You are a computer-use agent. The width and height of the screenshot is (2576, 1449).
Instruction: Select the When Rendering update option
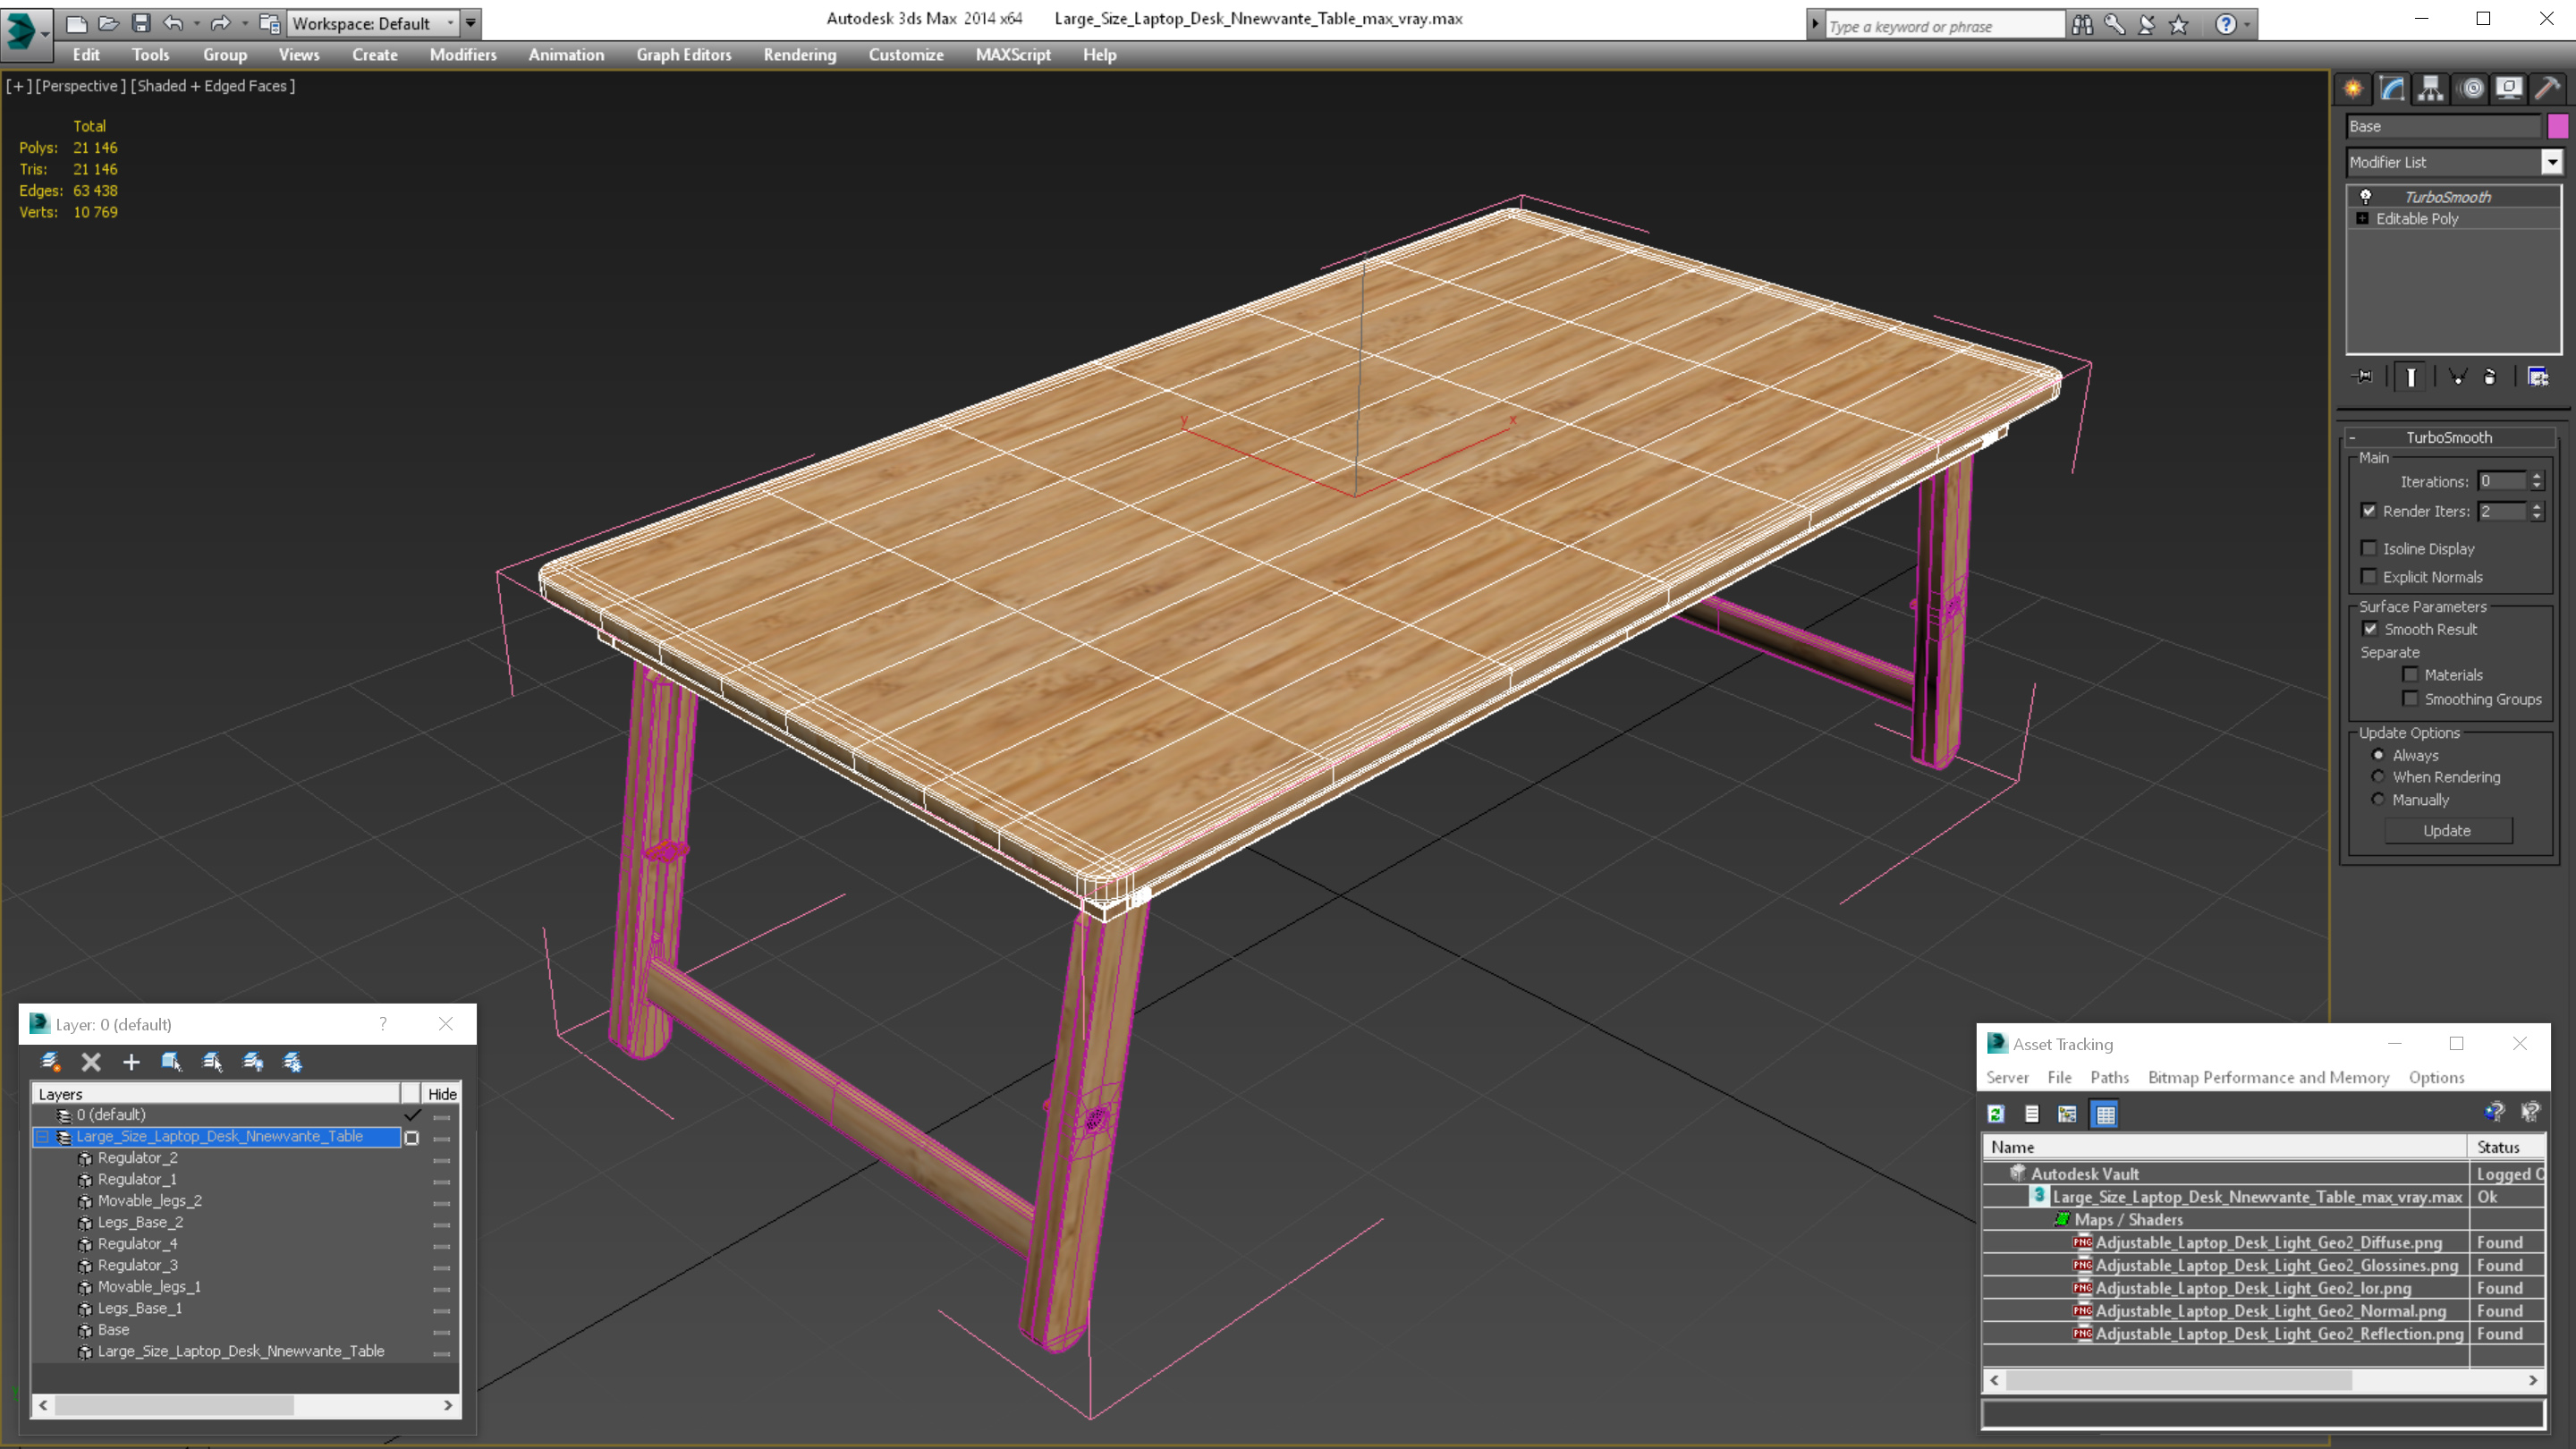[2379, 777]
